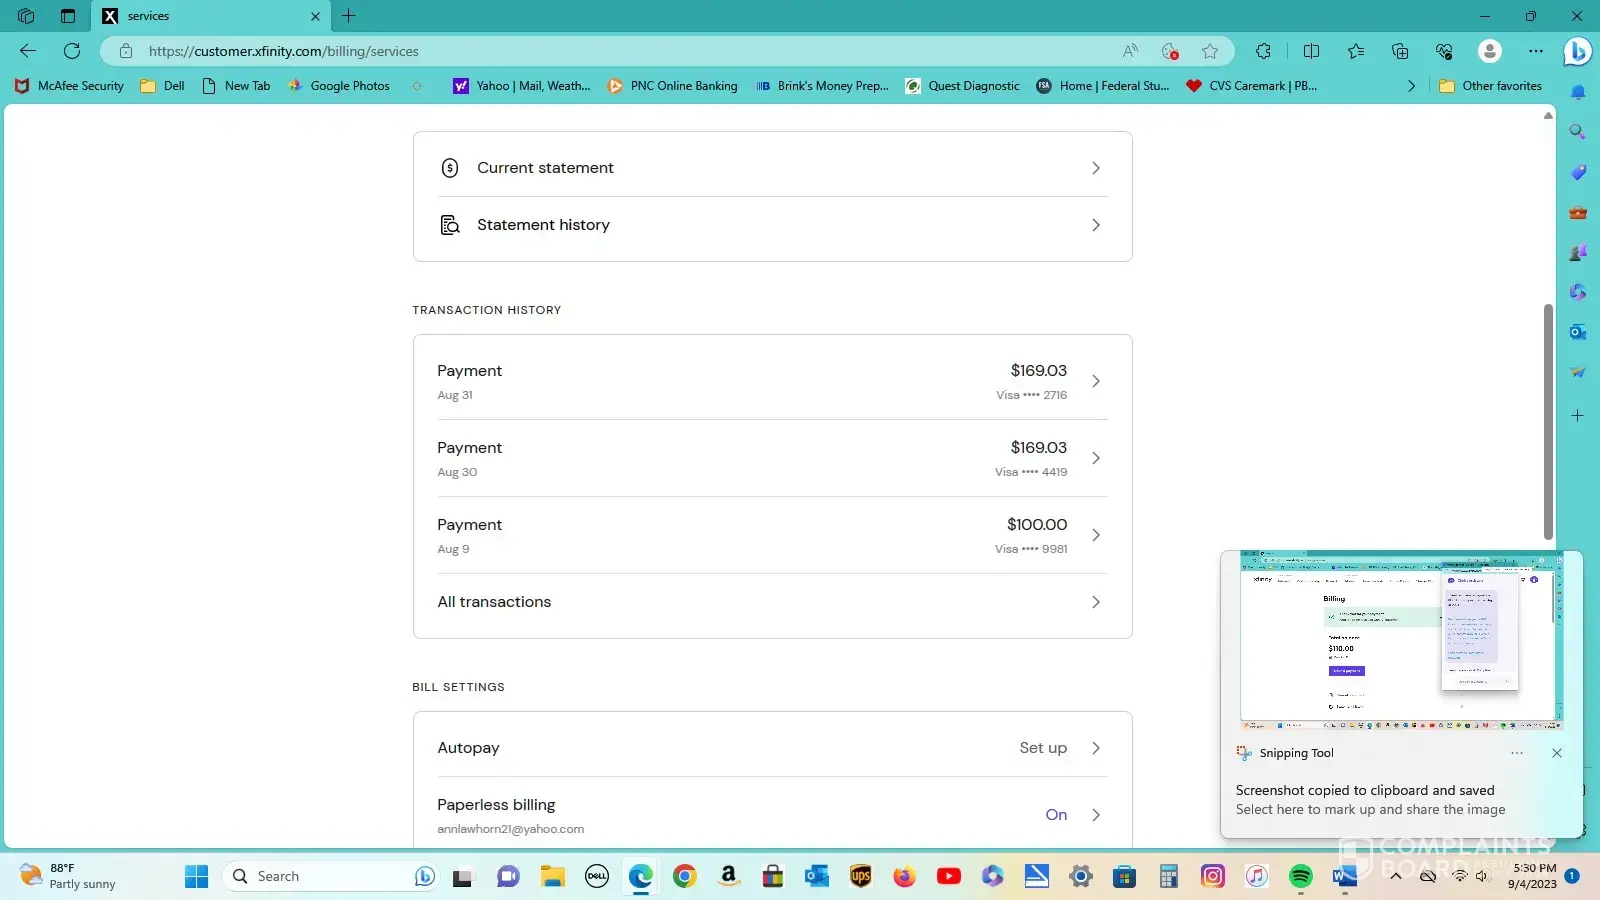Click the page scroll-up arrow
This screenshot has height=900, width=1600.
click(1548, 116)
